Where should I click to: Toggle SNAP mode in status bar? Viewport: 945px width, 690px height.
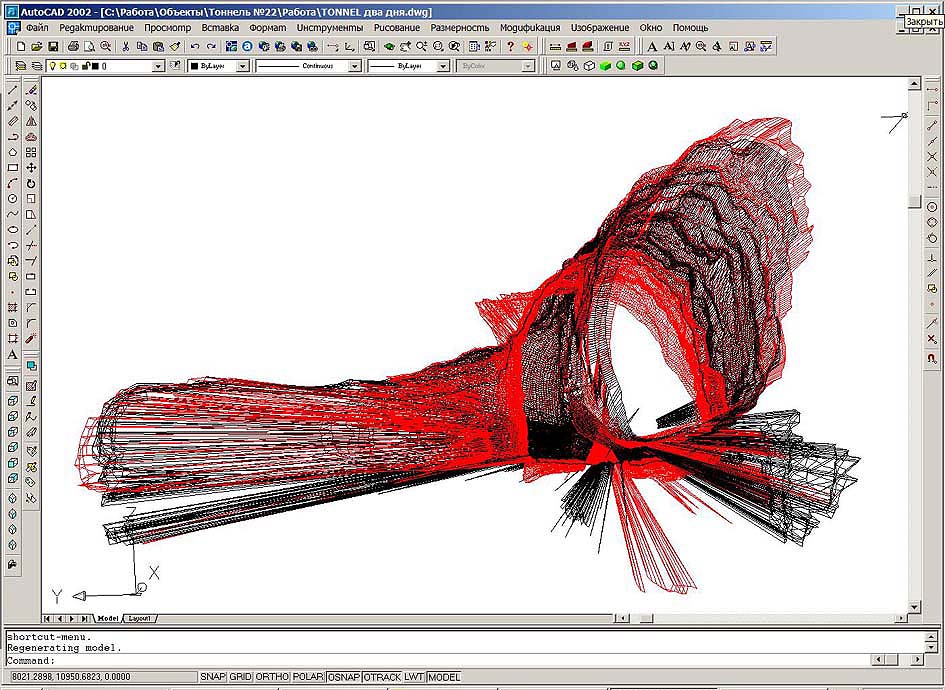[x=213, y=677]
